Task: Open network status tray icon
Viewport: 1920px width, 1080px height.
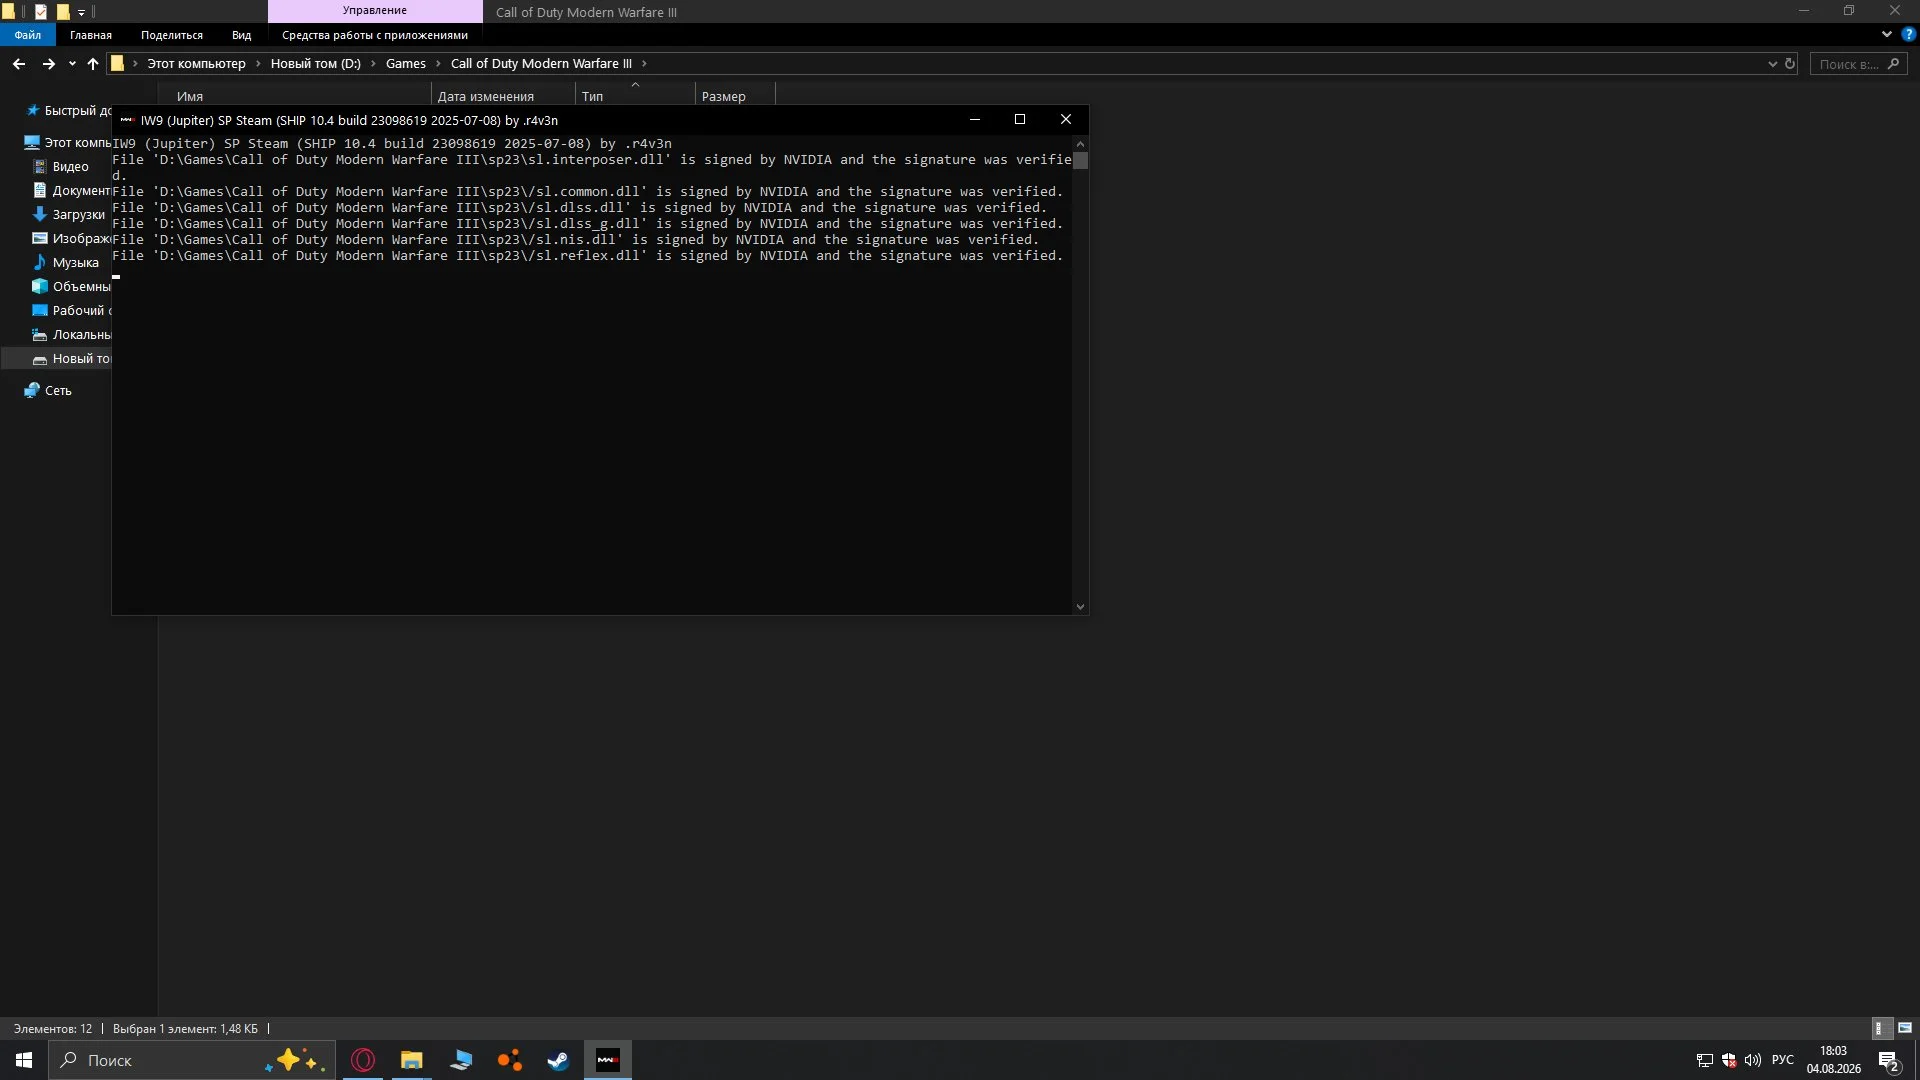Action: coord(1705,1060)
